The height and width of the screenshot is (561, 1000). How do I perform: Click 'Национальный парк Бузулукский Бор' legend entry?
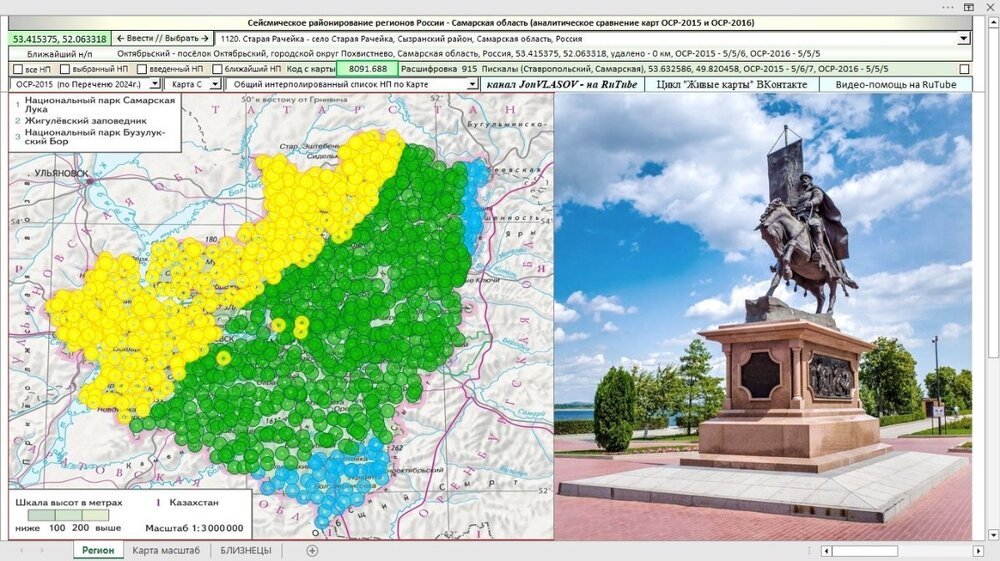pyautogui.click(x=95, y=137)
